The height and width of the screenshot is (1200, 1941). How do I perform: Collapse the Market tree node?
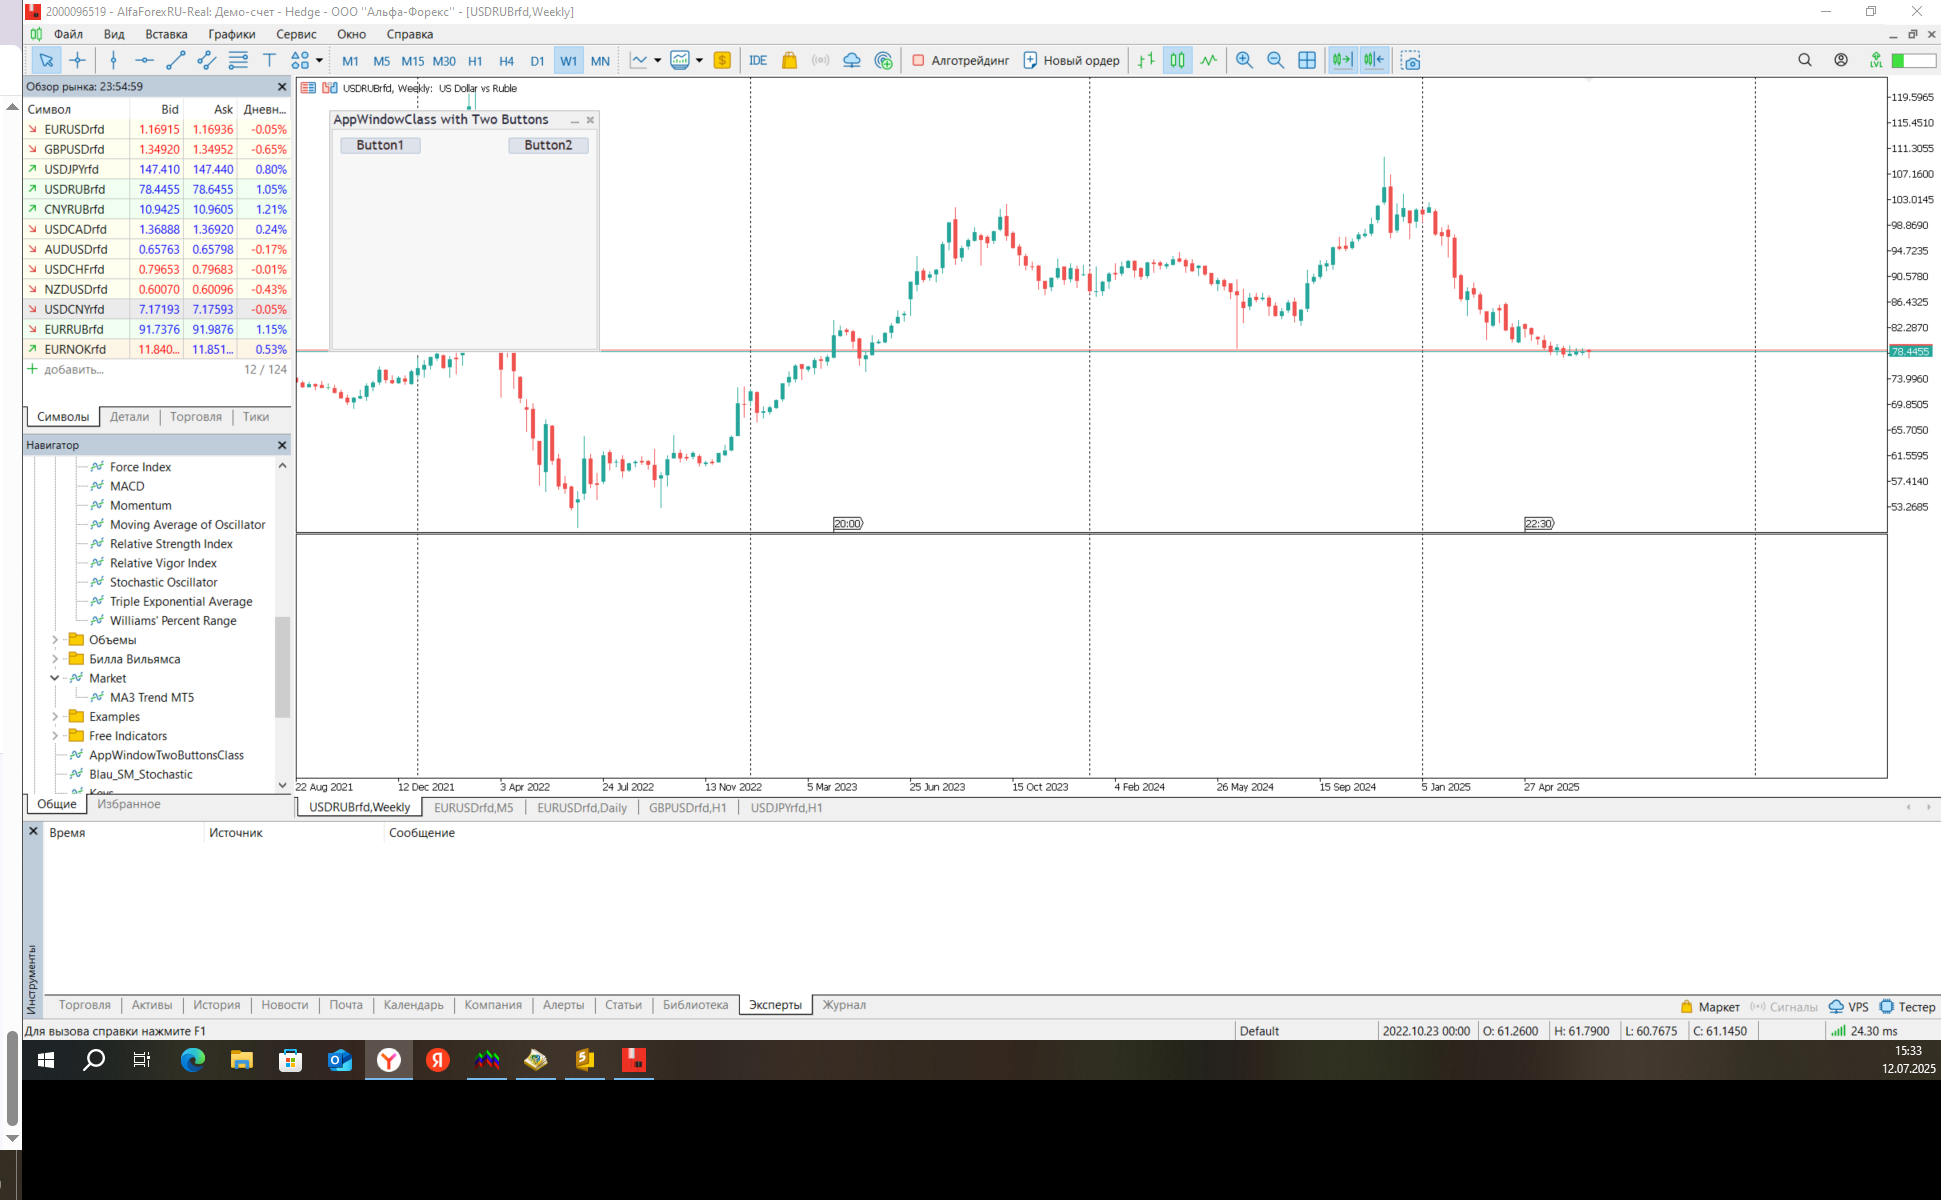pos(55,678)
